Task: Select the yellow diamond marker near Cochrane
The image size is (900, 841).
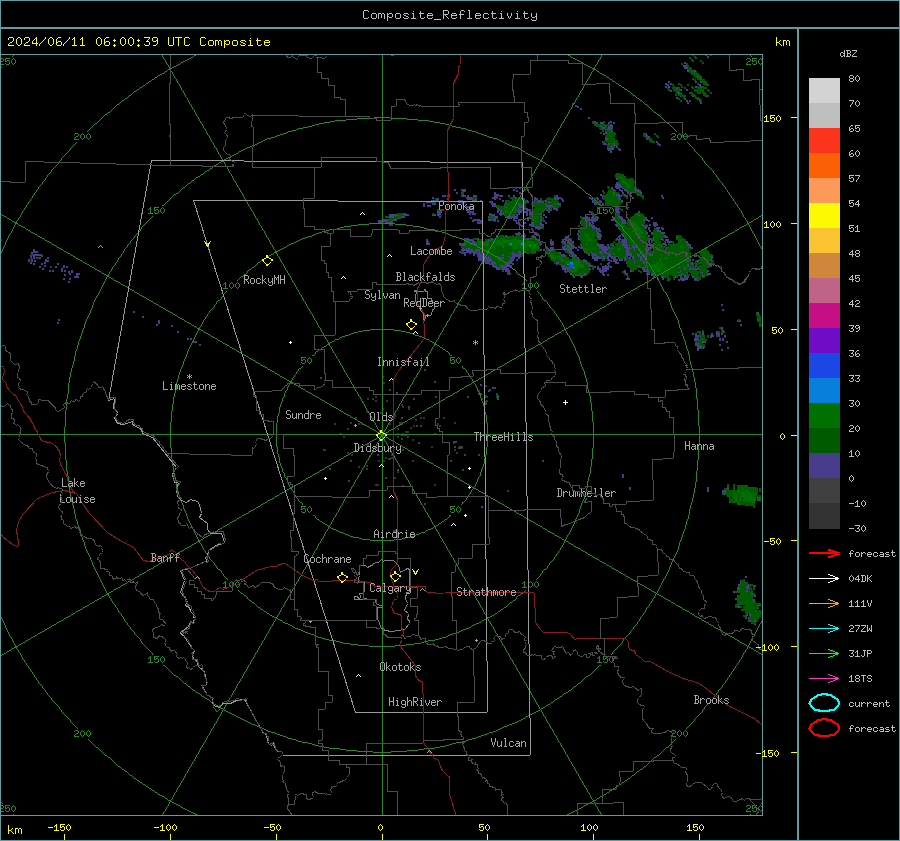Action: [x=342, y=577]
